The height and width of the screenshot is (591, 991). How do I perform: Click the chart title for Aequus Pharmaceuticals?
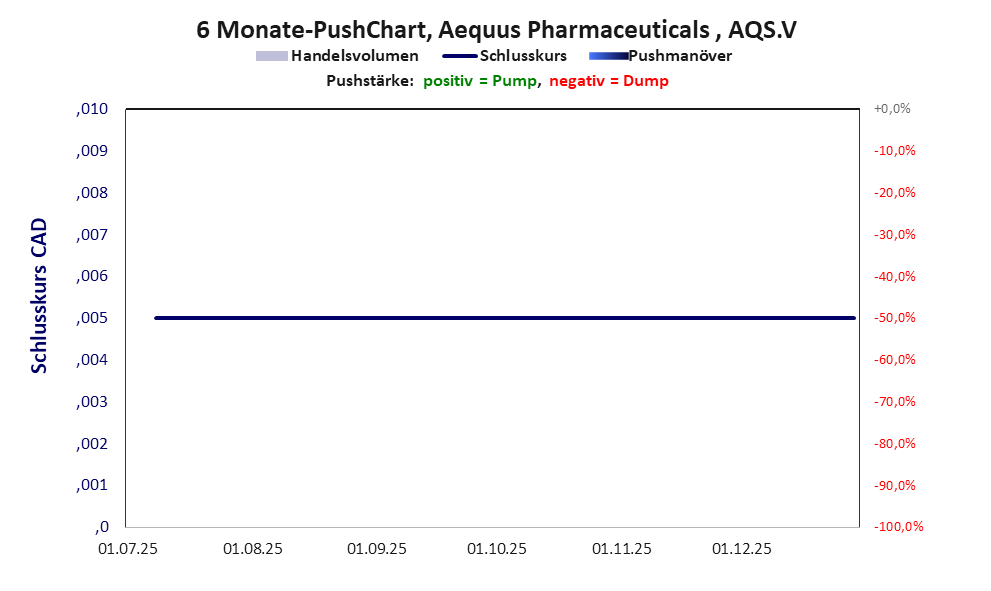[x=496, y=29]
